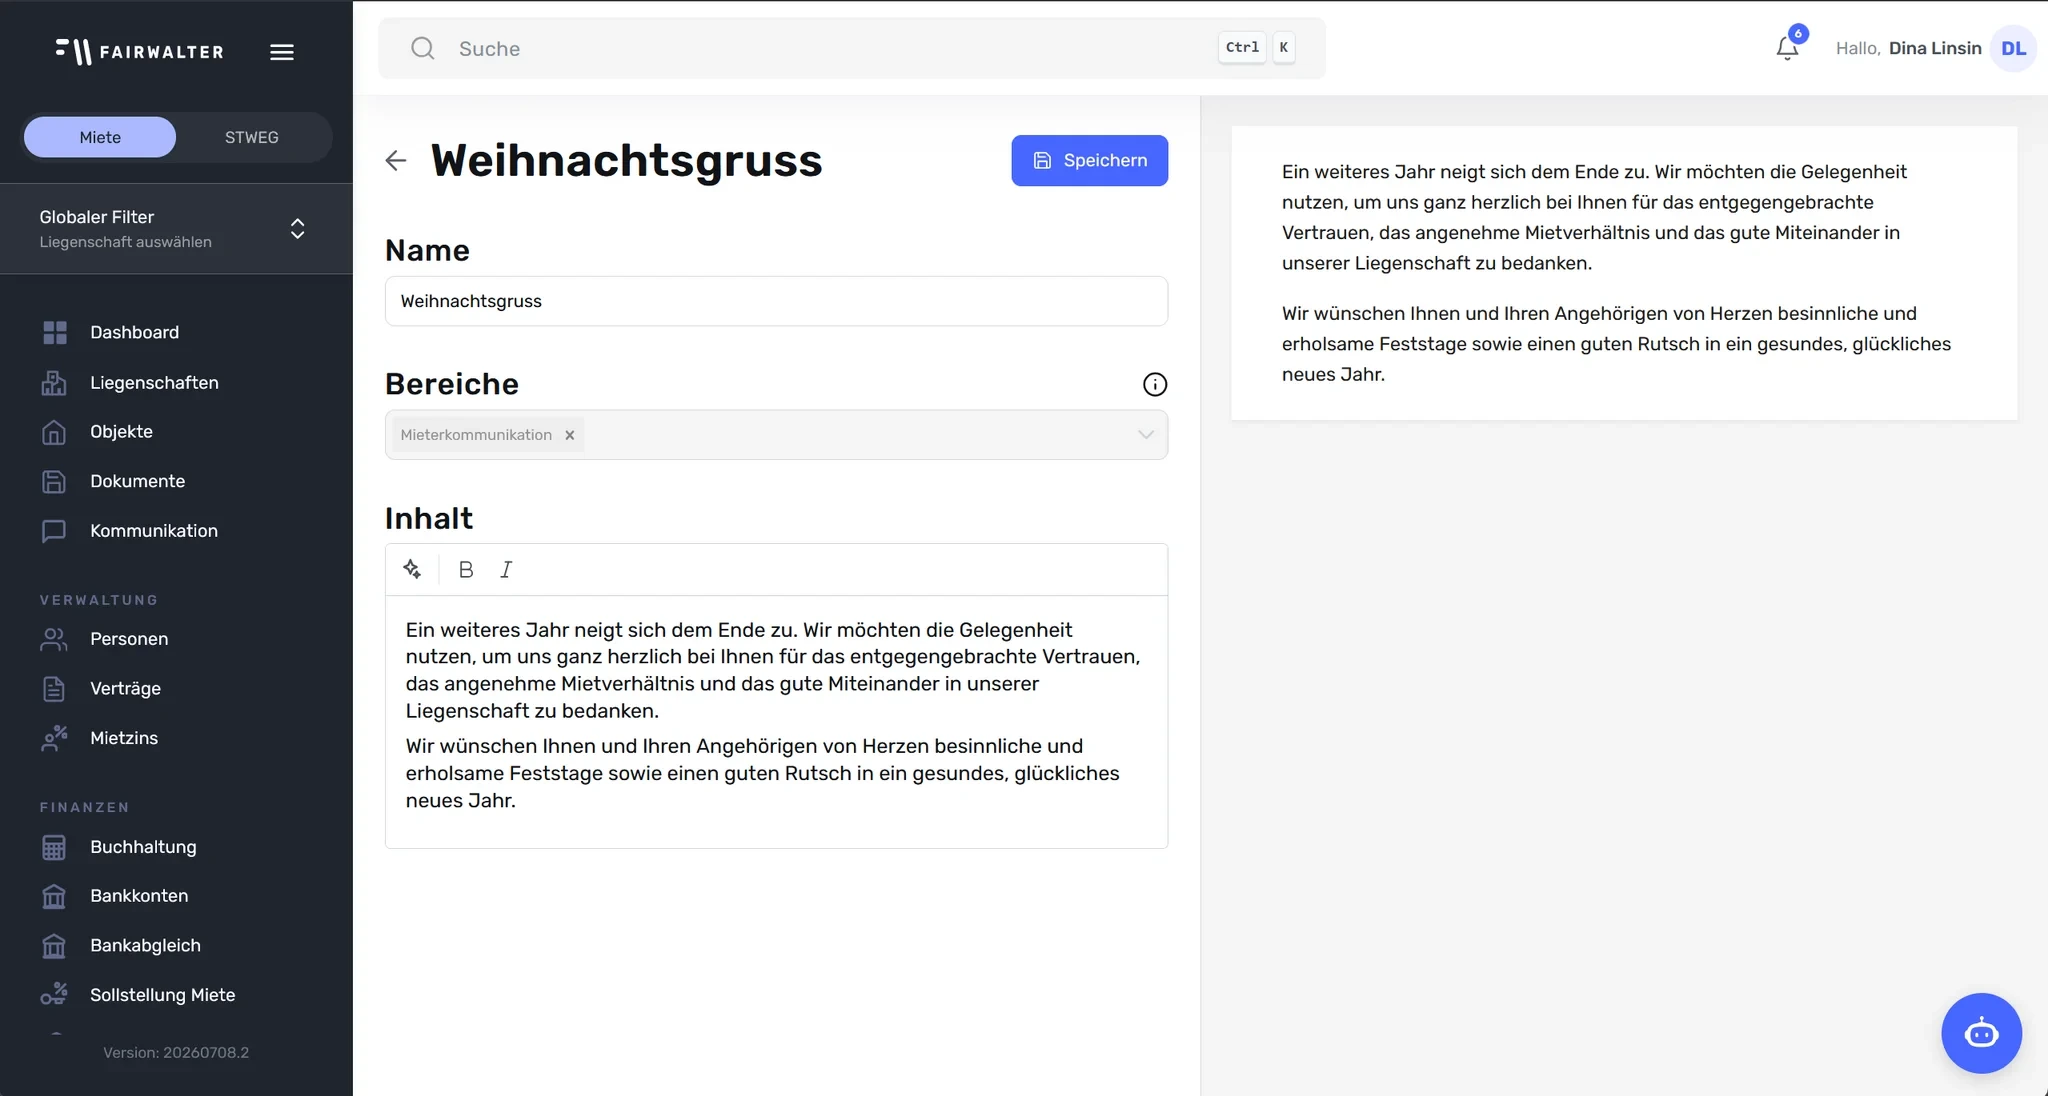2048x1096 pixels.
Task: Toggle italic formatting in Inhalt editor
Action: [x=506, y=569]
